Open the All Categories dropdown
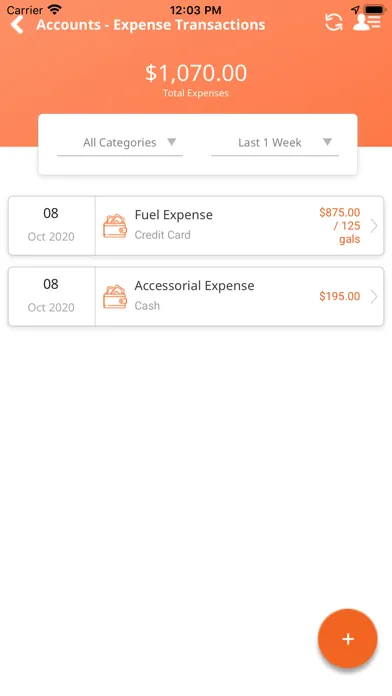The height and width of the screenshot is (696, 392). pos(120,143)
